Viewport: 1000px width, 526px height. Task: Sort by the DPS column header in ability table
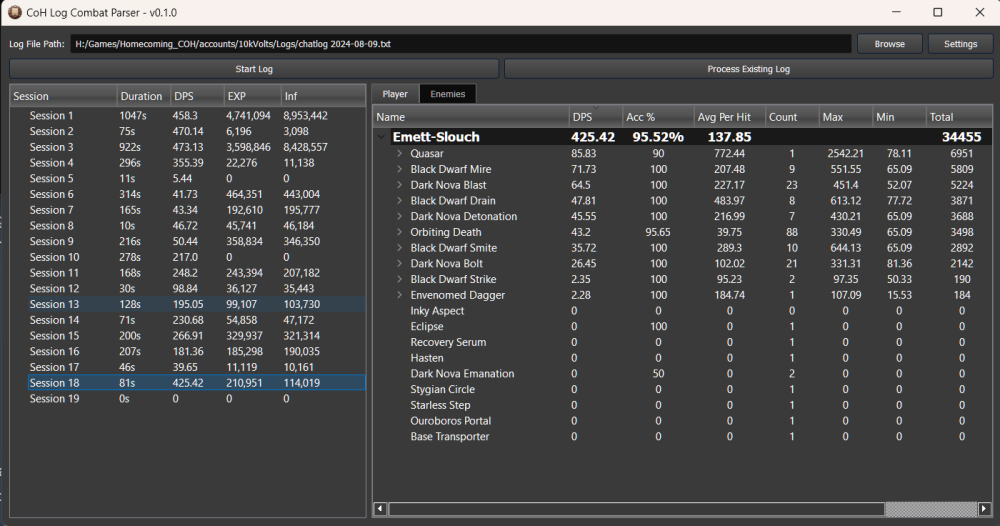point(594,117)
